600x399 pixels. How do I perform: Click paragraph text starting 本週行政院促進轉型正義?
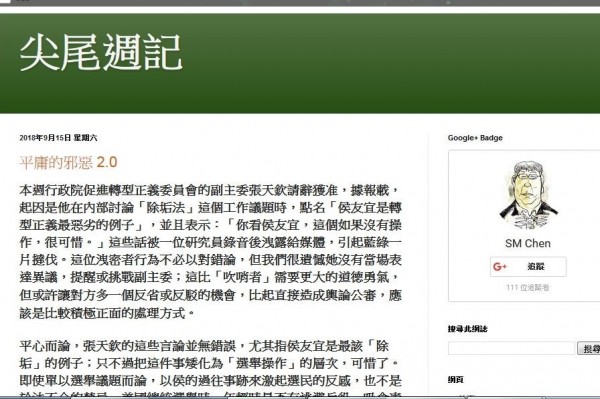pyautogui.click(x=210, y=251)
